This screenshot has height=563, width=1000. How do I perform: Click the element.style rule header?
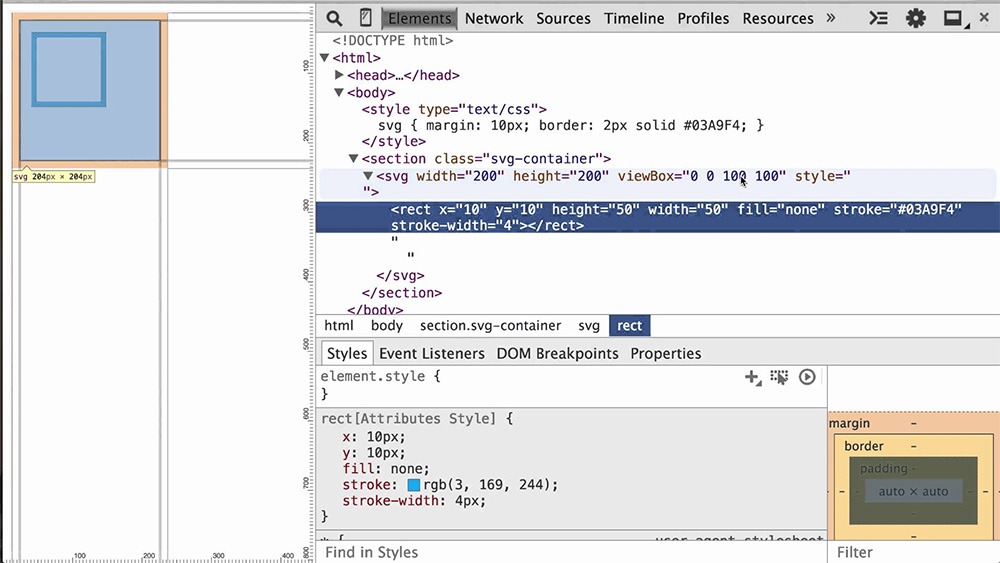(380, 376)
